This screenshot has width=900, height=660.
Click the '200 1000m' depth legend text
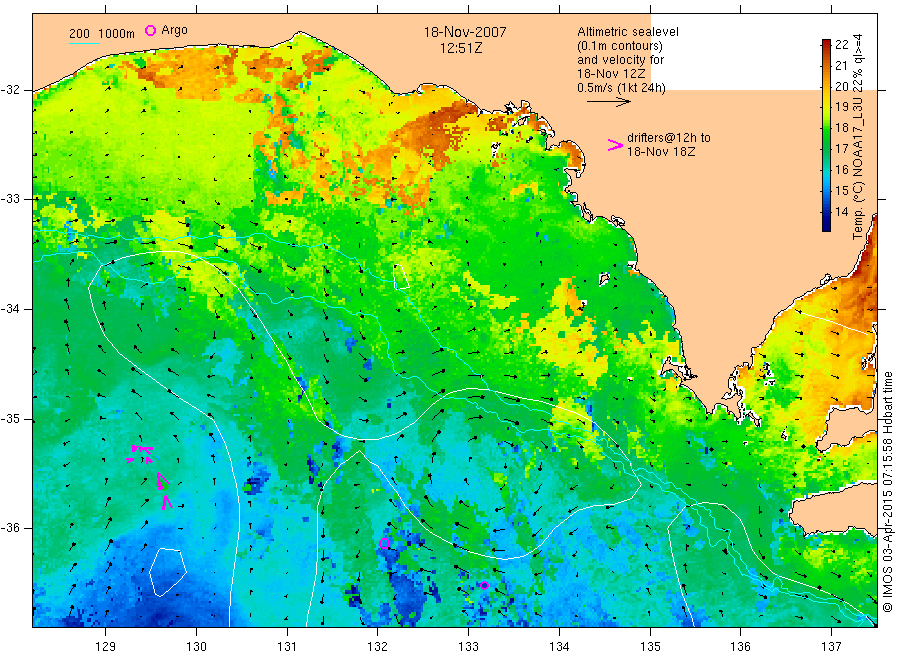(x=102, y=34)
